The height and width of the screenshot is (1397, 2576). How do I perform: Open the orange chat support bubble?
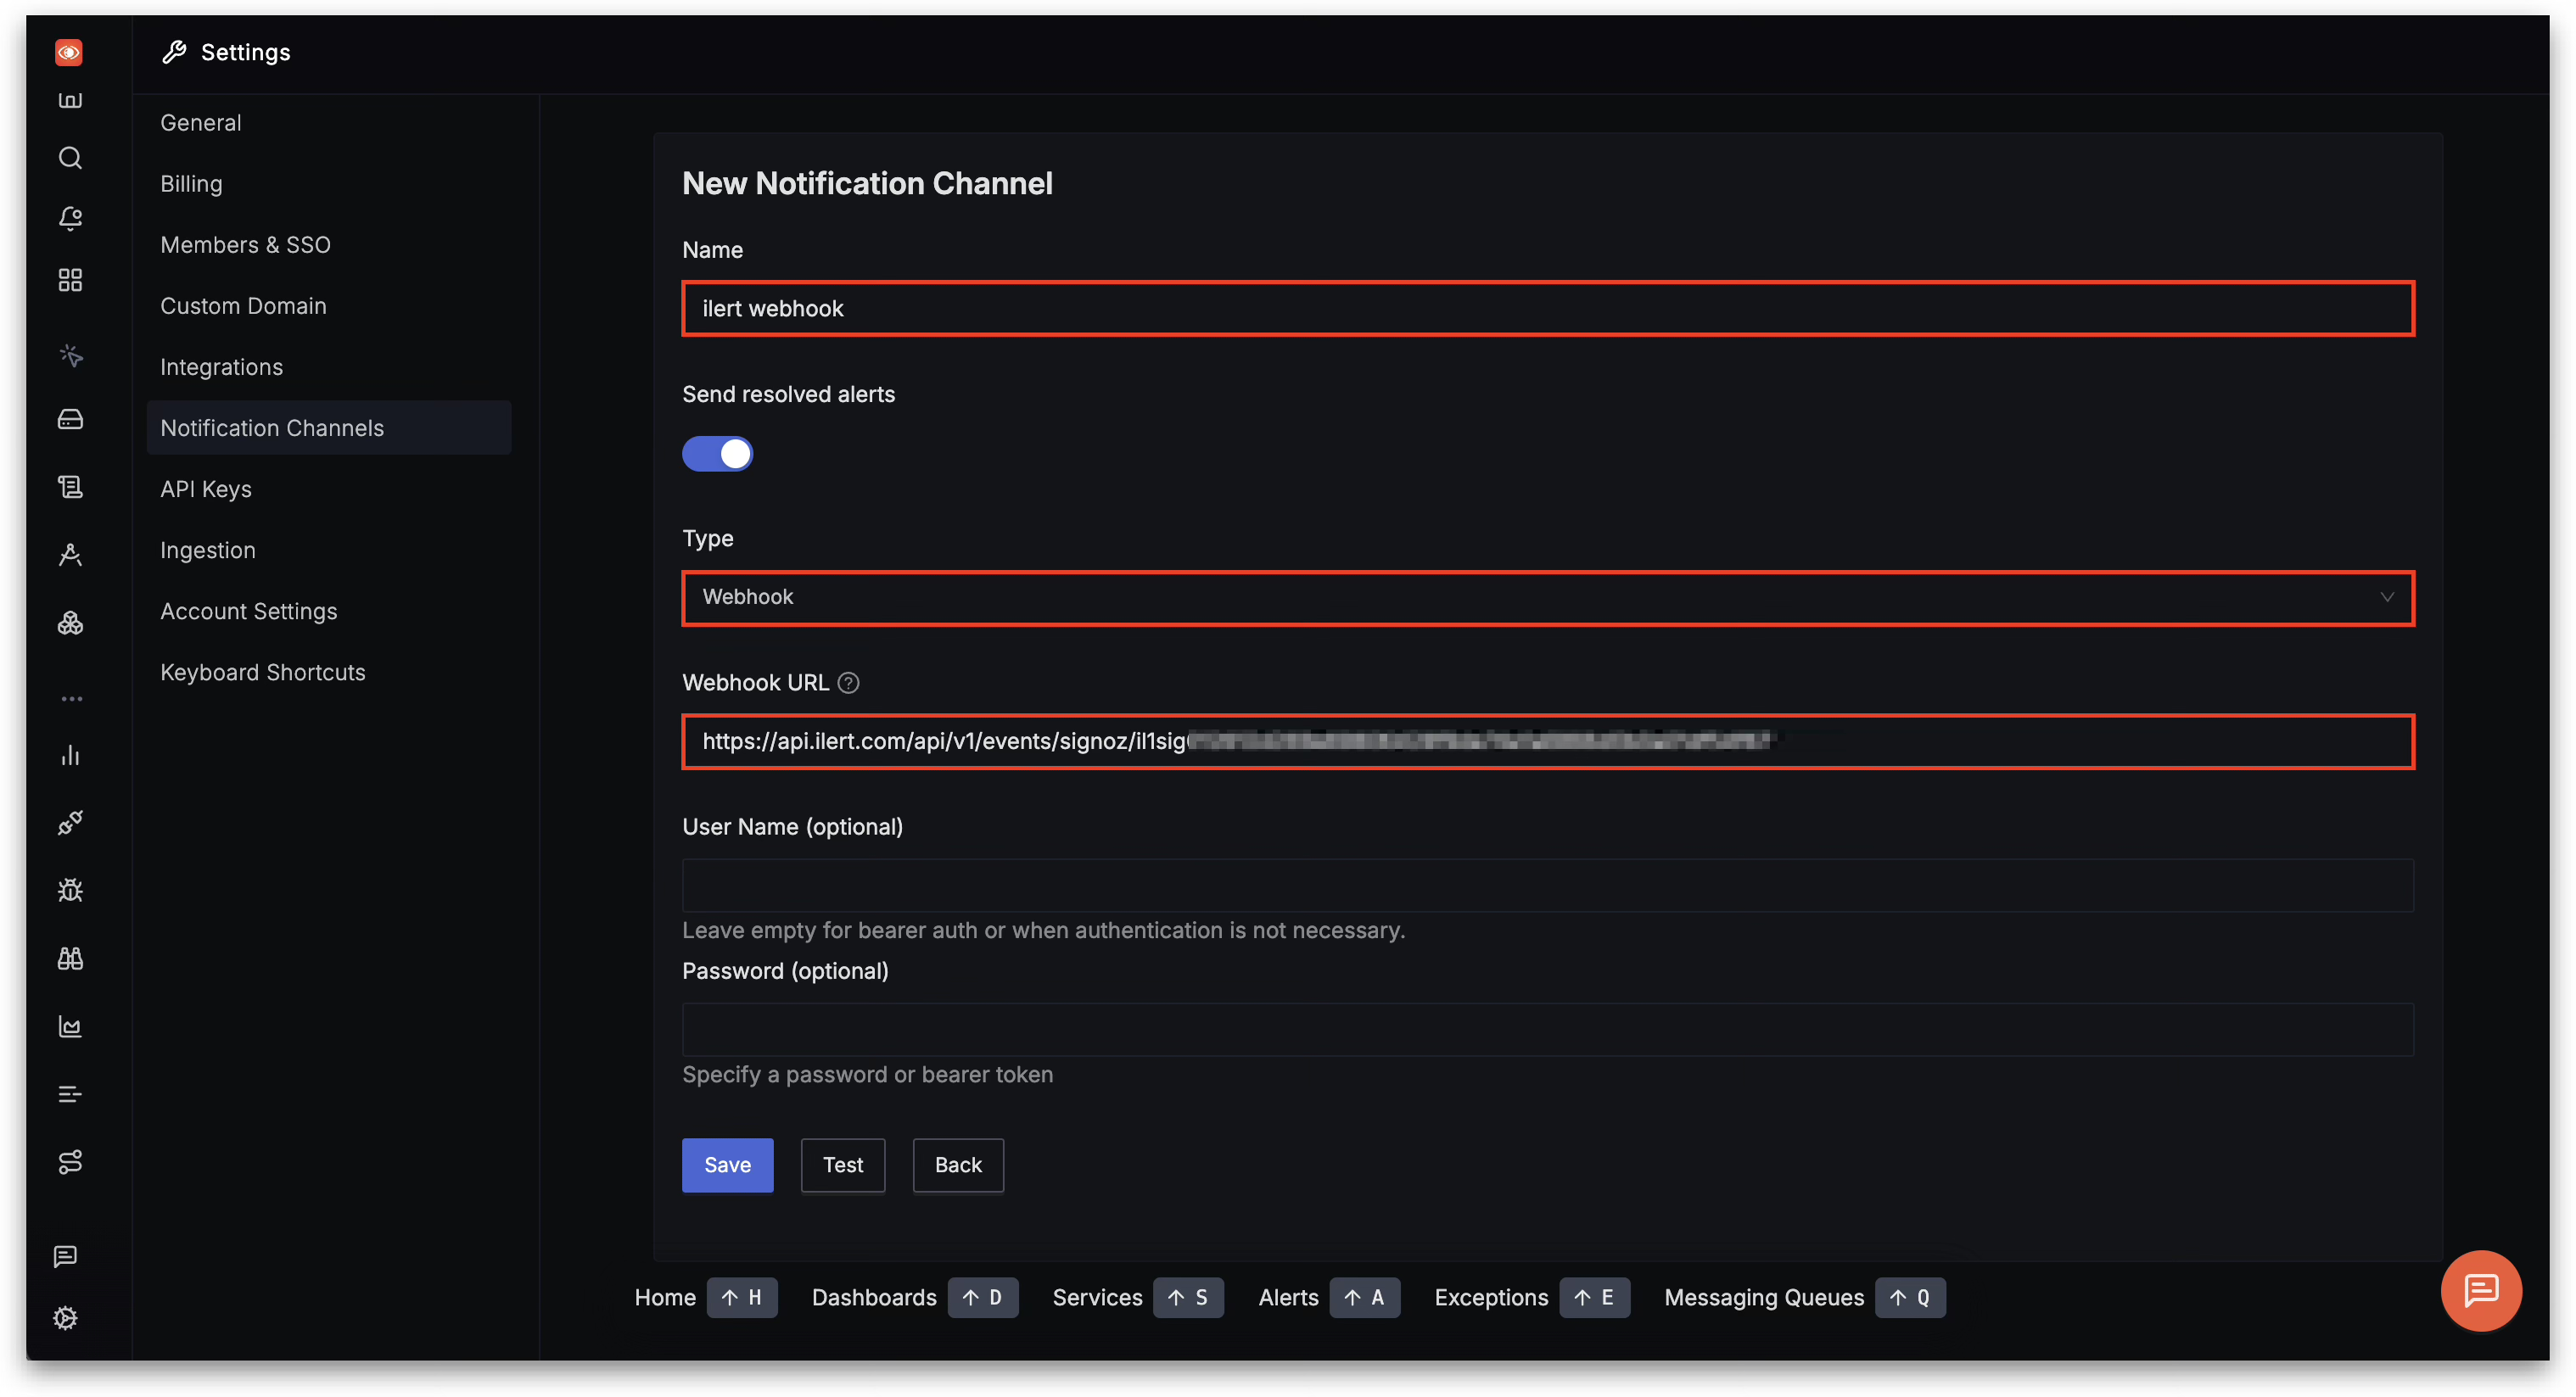[2480, 1290]
